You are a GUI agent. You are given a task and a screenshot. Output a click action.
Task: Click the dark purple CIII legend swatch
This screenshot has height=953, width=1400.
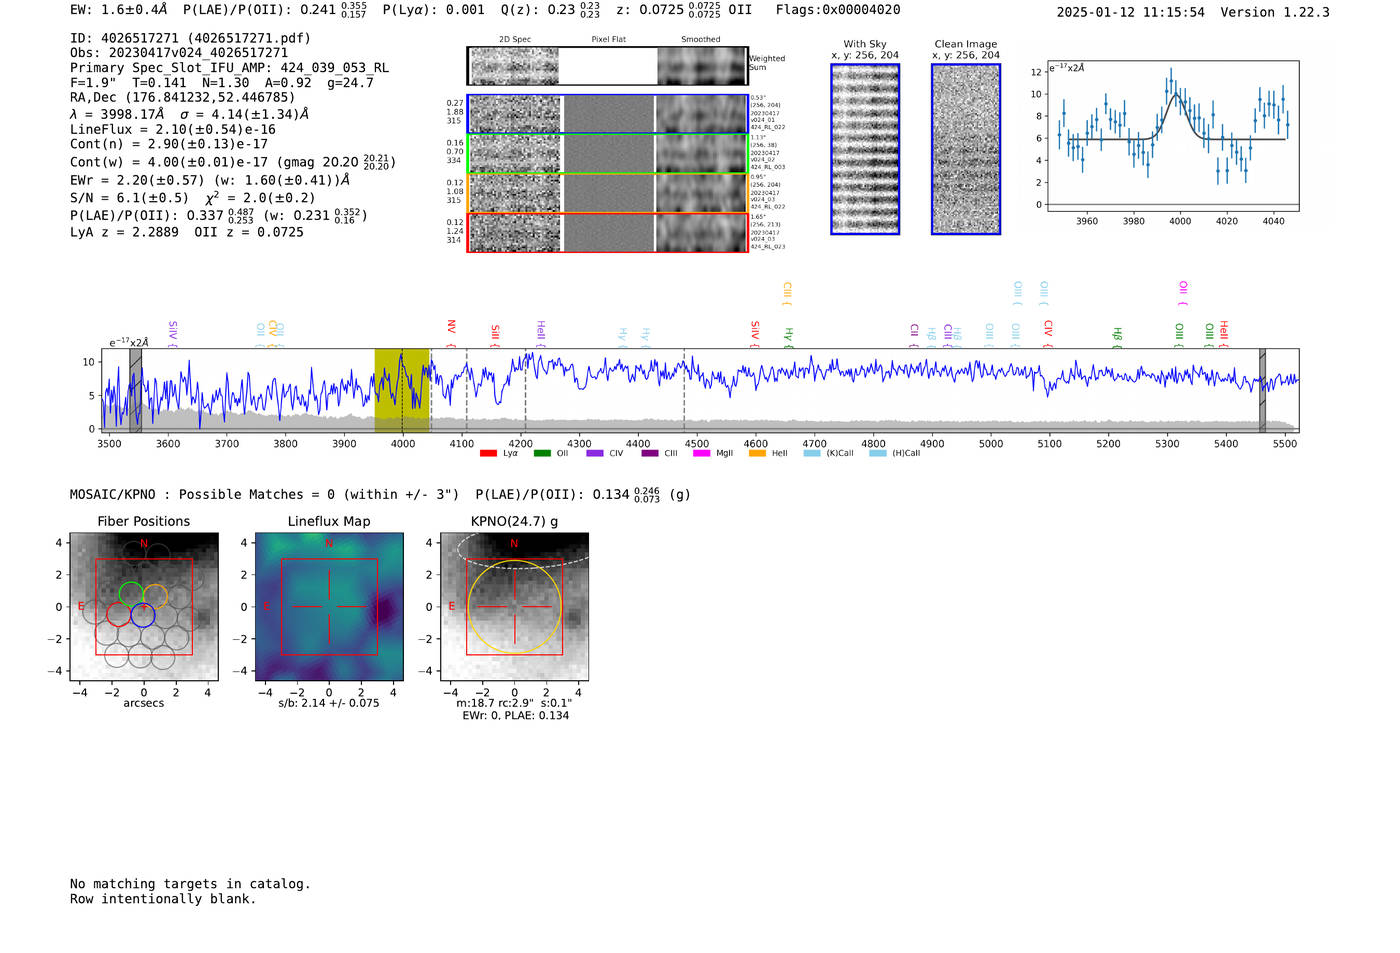pos(650,453)
